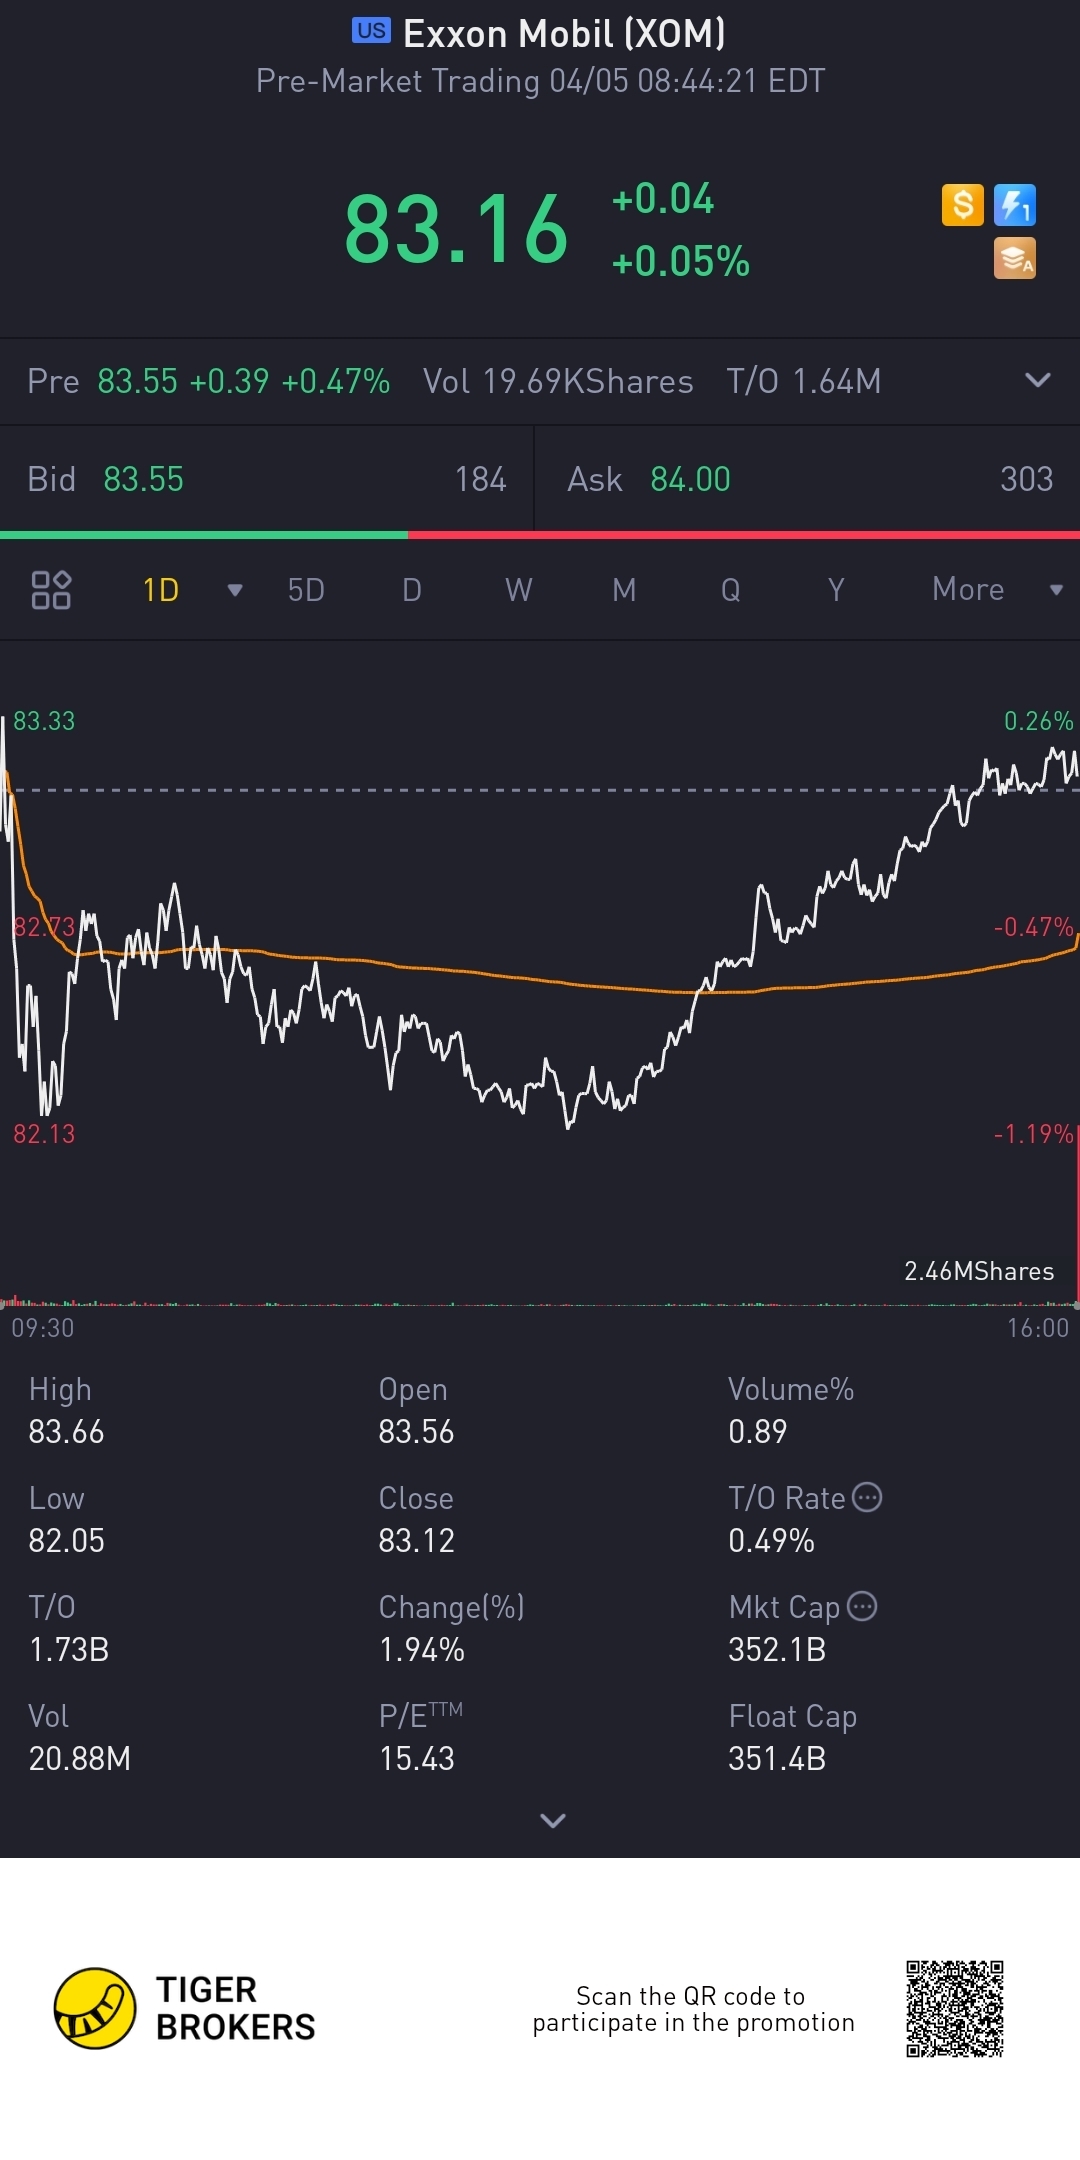Tap the Mkt Cap info icon
Viewport: 1080px width, 2160px height.
click(x=862, y=1606)
